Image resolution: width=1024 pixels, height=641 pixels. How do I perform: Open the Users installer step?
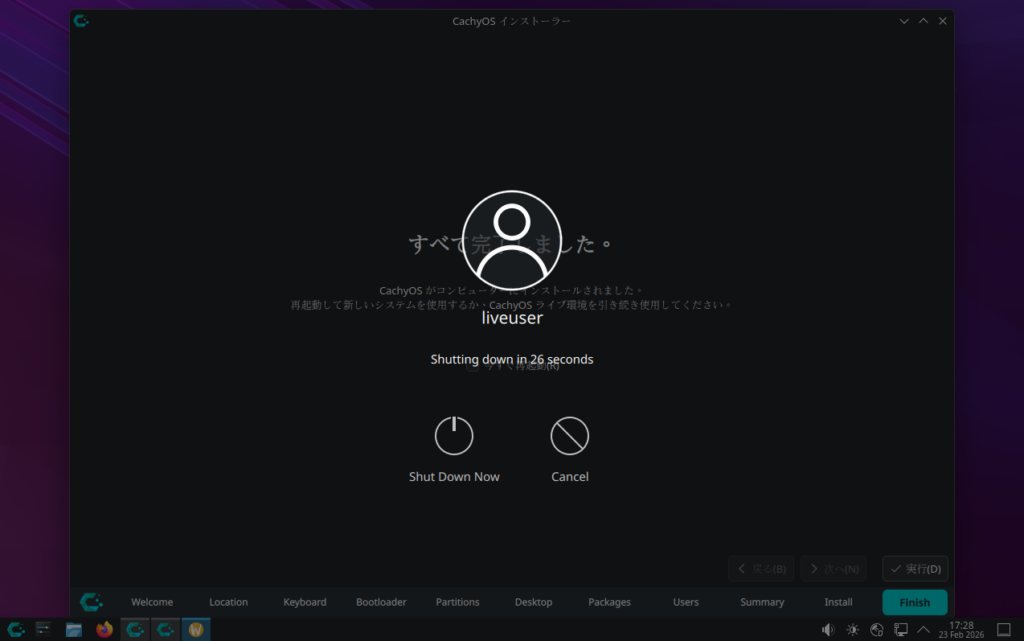pos(686,602)
